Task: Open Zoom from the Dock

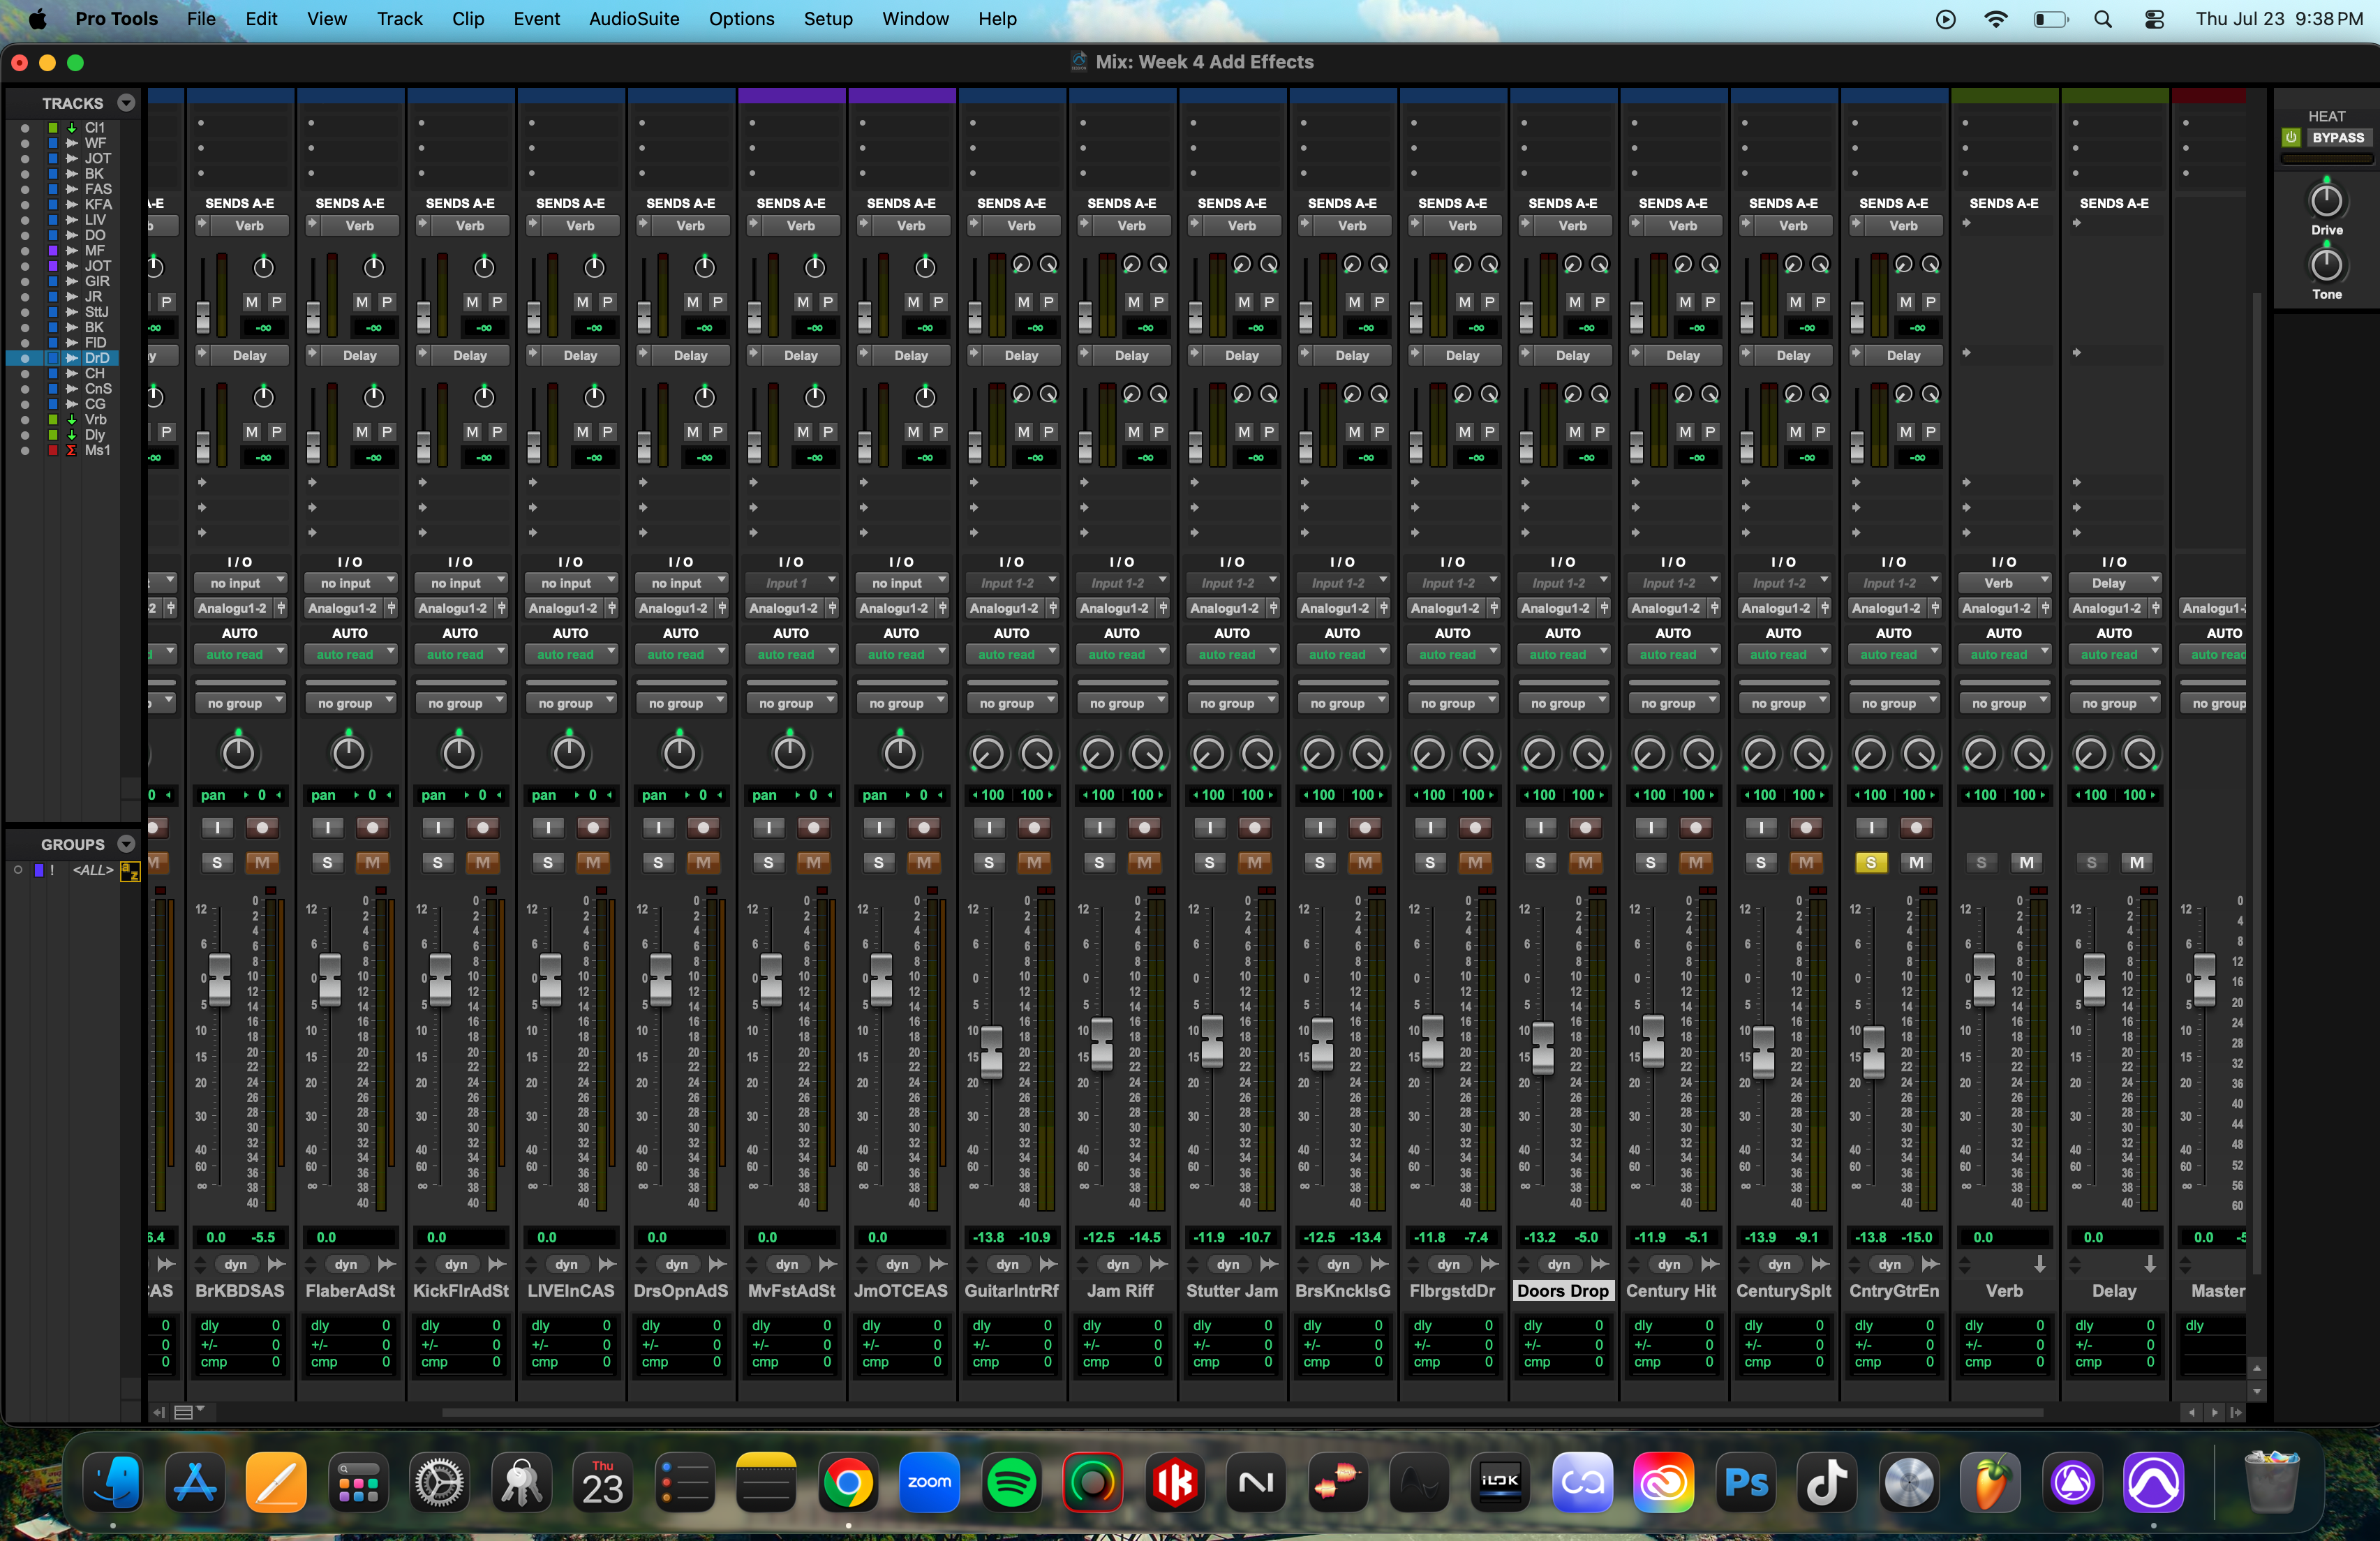Action: [929, 1483]
